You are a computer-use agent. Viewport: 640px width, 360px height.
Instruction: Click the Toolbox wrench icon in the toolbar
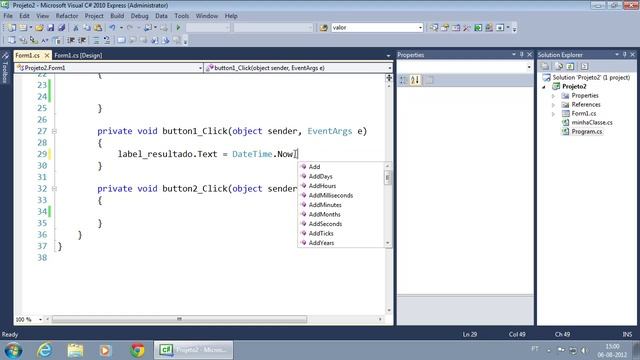point(467,28)
